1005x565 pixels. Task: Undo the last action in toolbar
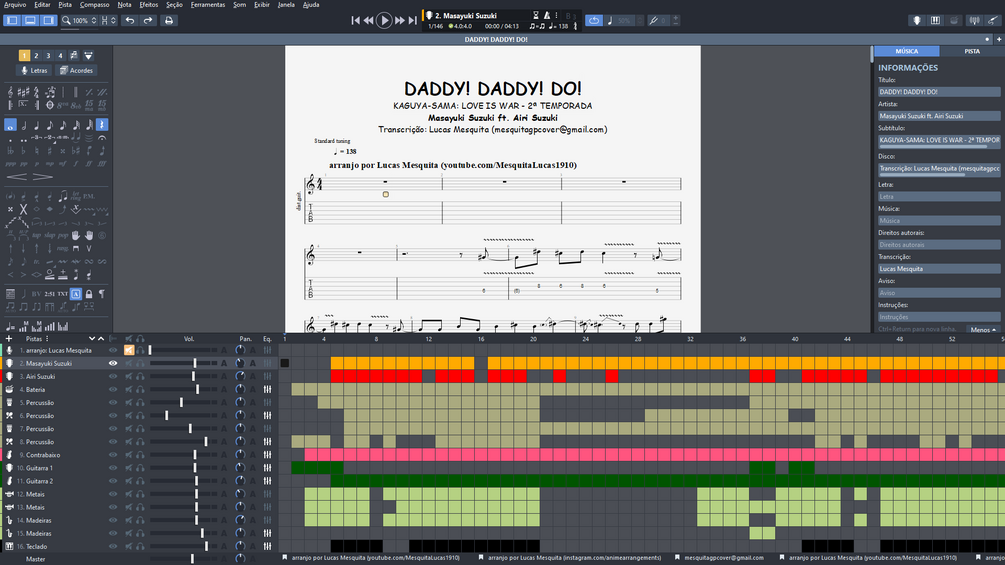[x=130, y=20]
